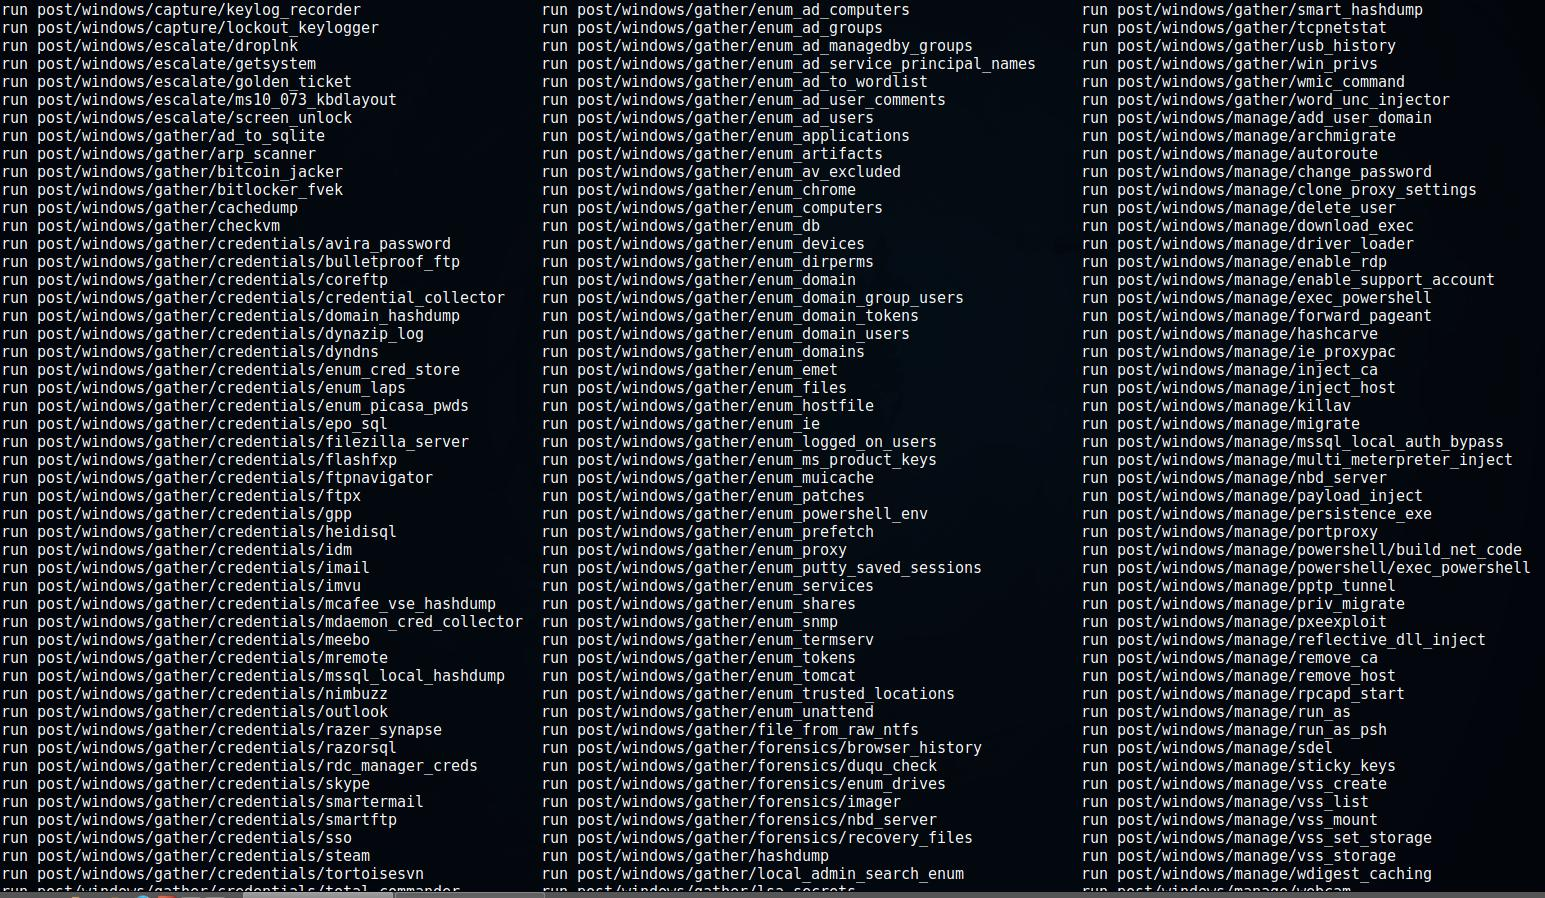
Task: Click the enum_logged_on_users line
Action: [x=739, y=442]
